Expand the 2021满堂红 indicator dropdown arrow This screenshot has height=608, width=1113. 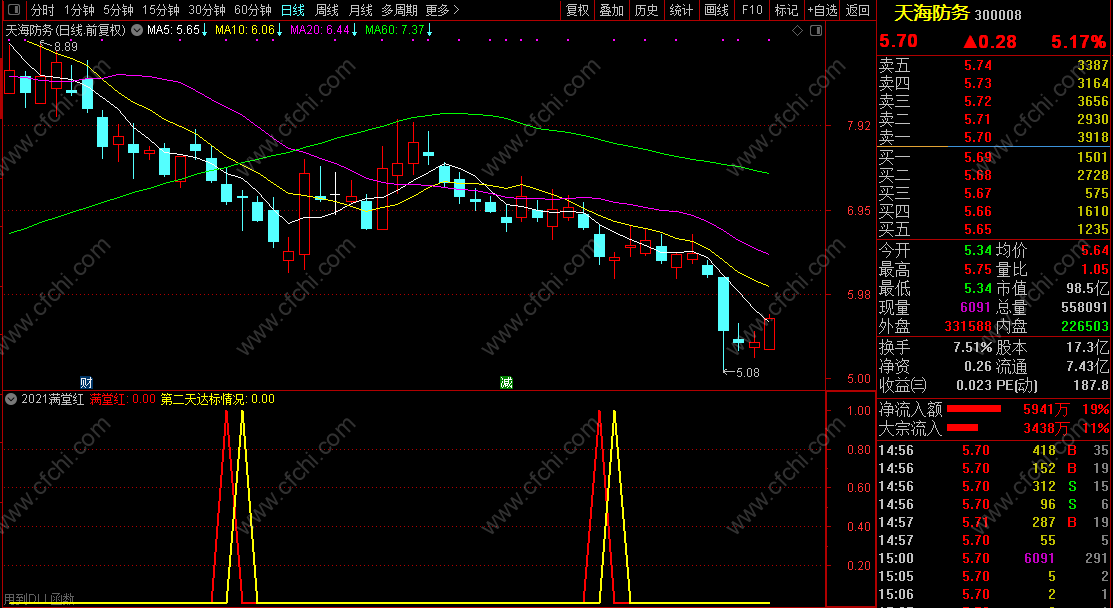(11, 399)
